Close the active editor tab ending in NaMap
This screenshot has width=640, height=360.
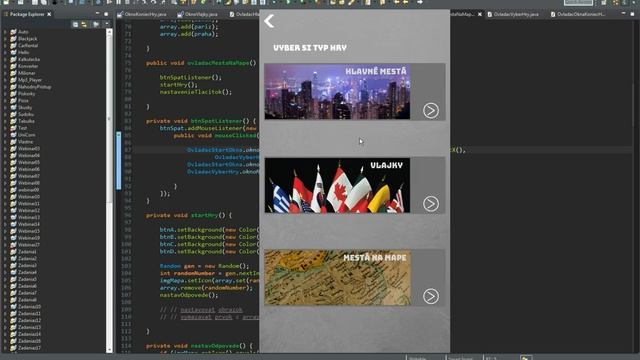tap(480, 14)
